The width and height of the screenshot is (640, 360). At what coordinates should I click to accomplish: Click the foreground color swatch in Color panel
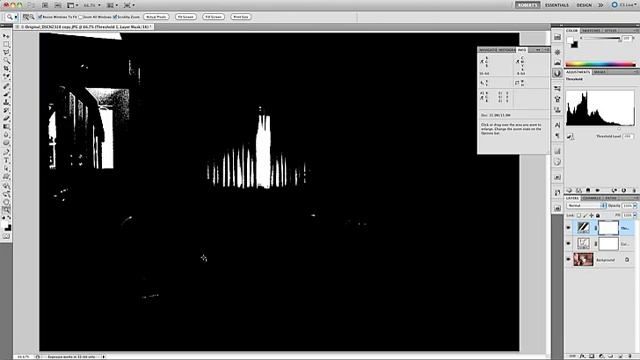tap(570, 40)
